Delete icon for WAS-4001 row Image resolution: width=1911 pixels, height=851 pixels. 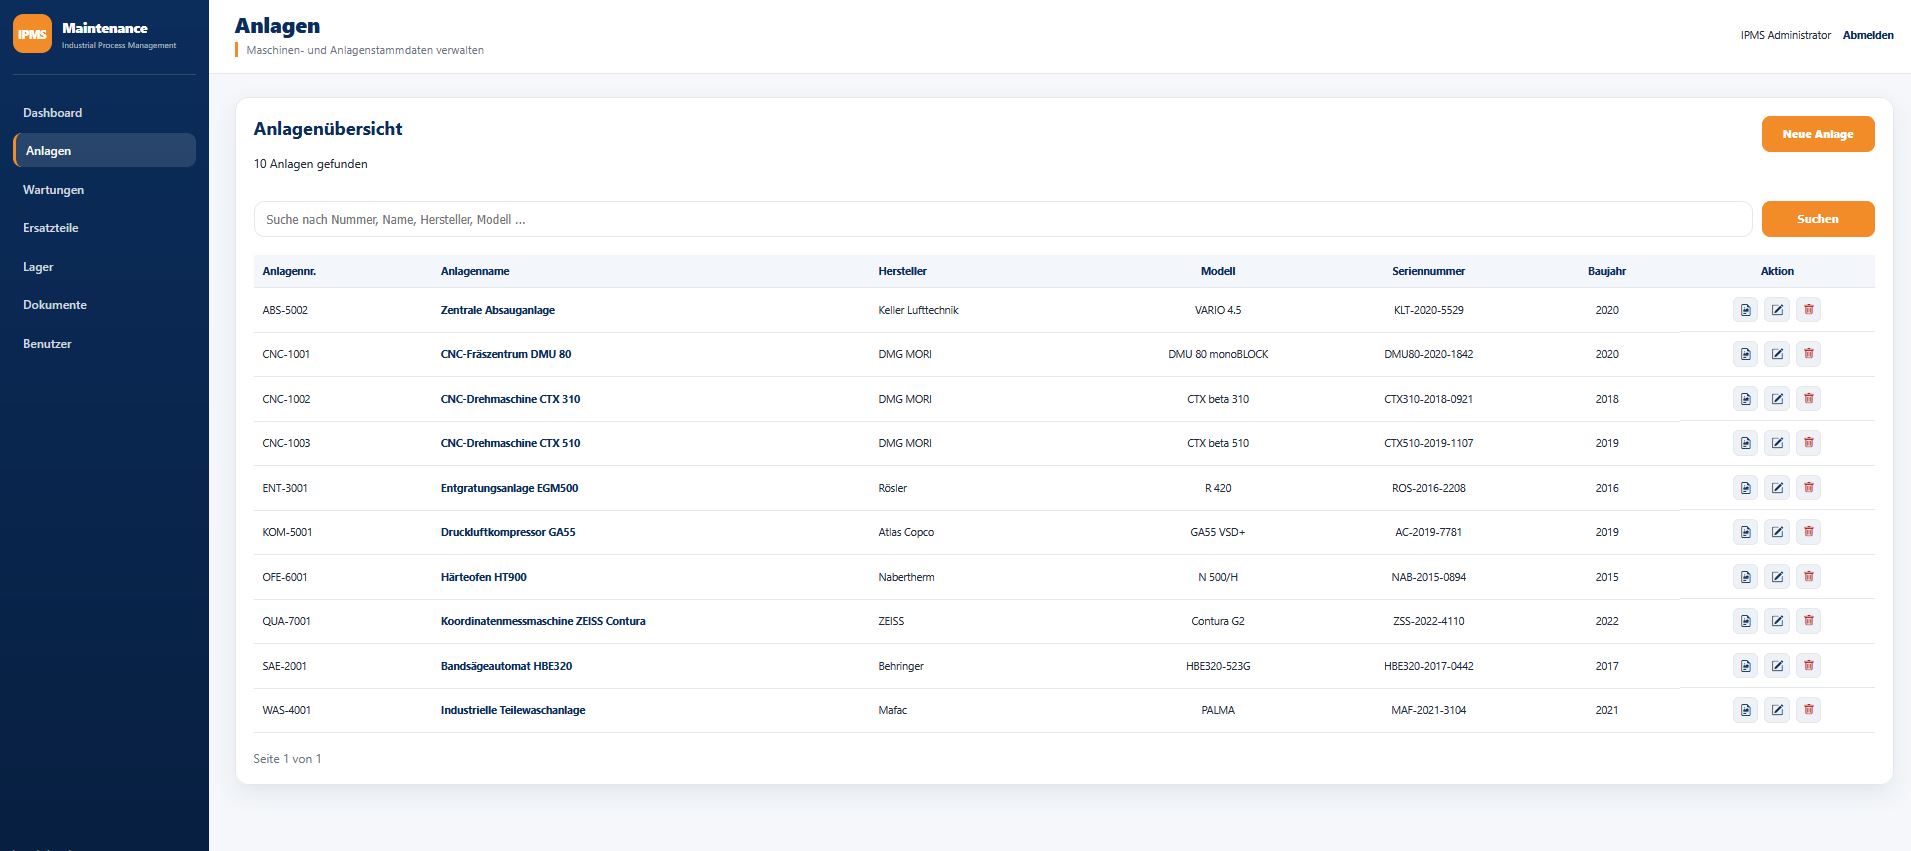[1808, 710]
